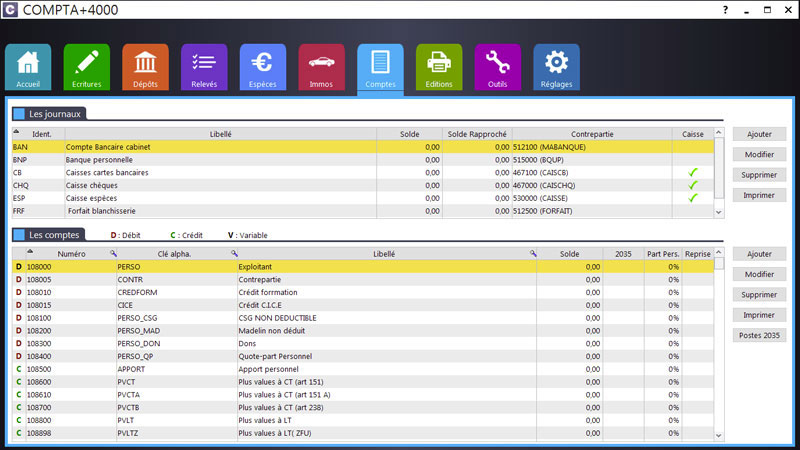Viewport: 800px width, 450px height.
Task: Select the Les journaux tab
Action: [x=49, y=114]
